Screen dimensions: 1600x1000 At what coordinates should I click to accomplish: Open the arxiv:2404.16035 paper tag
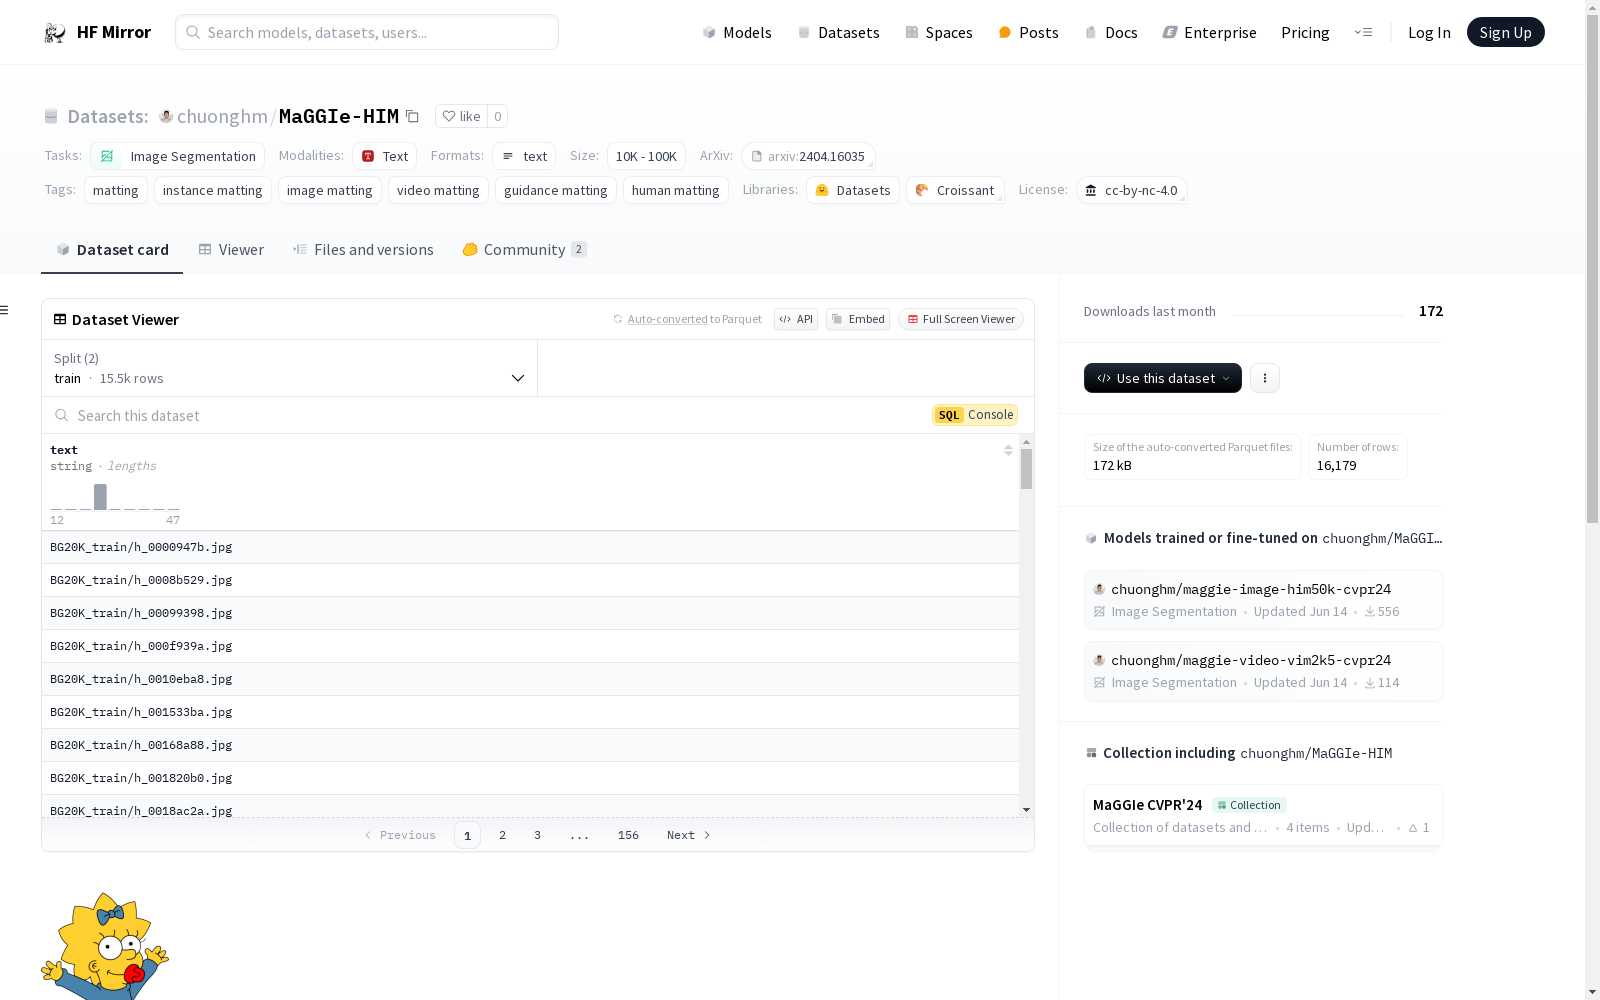[808, 156]
